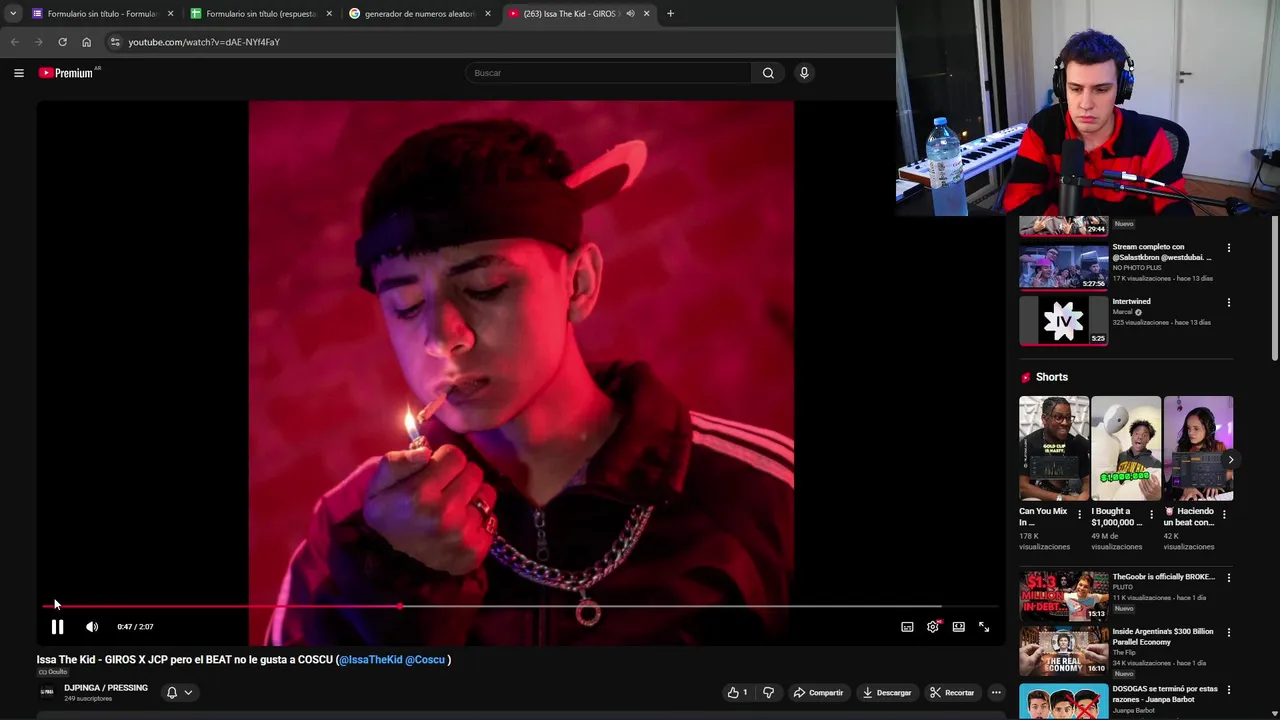1280x720 pixels.
Task: Open the Chrome tab search dropdown
Action: tap(12, 14)
